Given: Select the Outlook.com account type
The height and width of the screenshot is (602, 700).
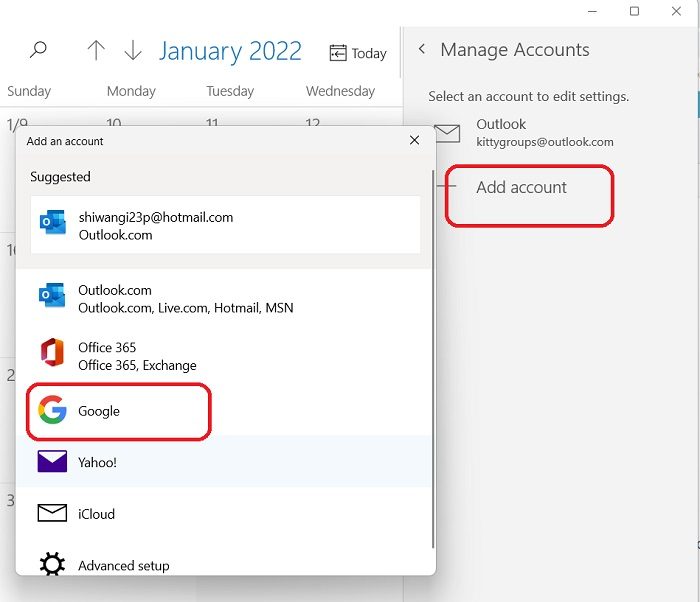Looking at the screenshot, I should click(x=225, y=299).
